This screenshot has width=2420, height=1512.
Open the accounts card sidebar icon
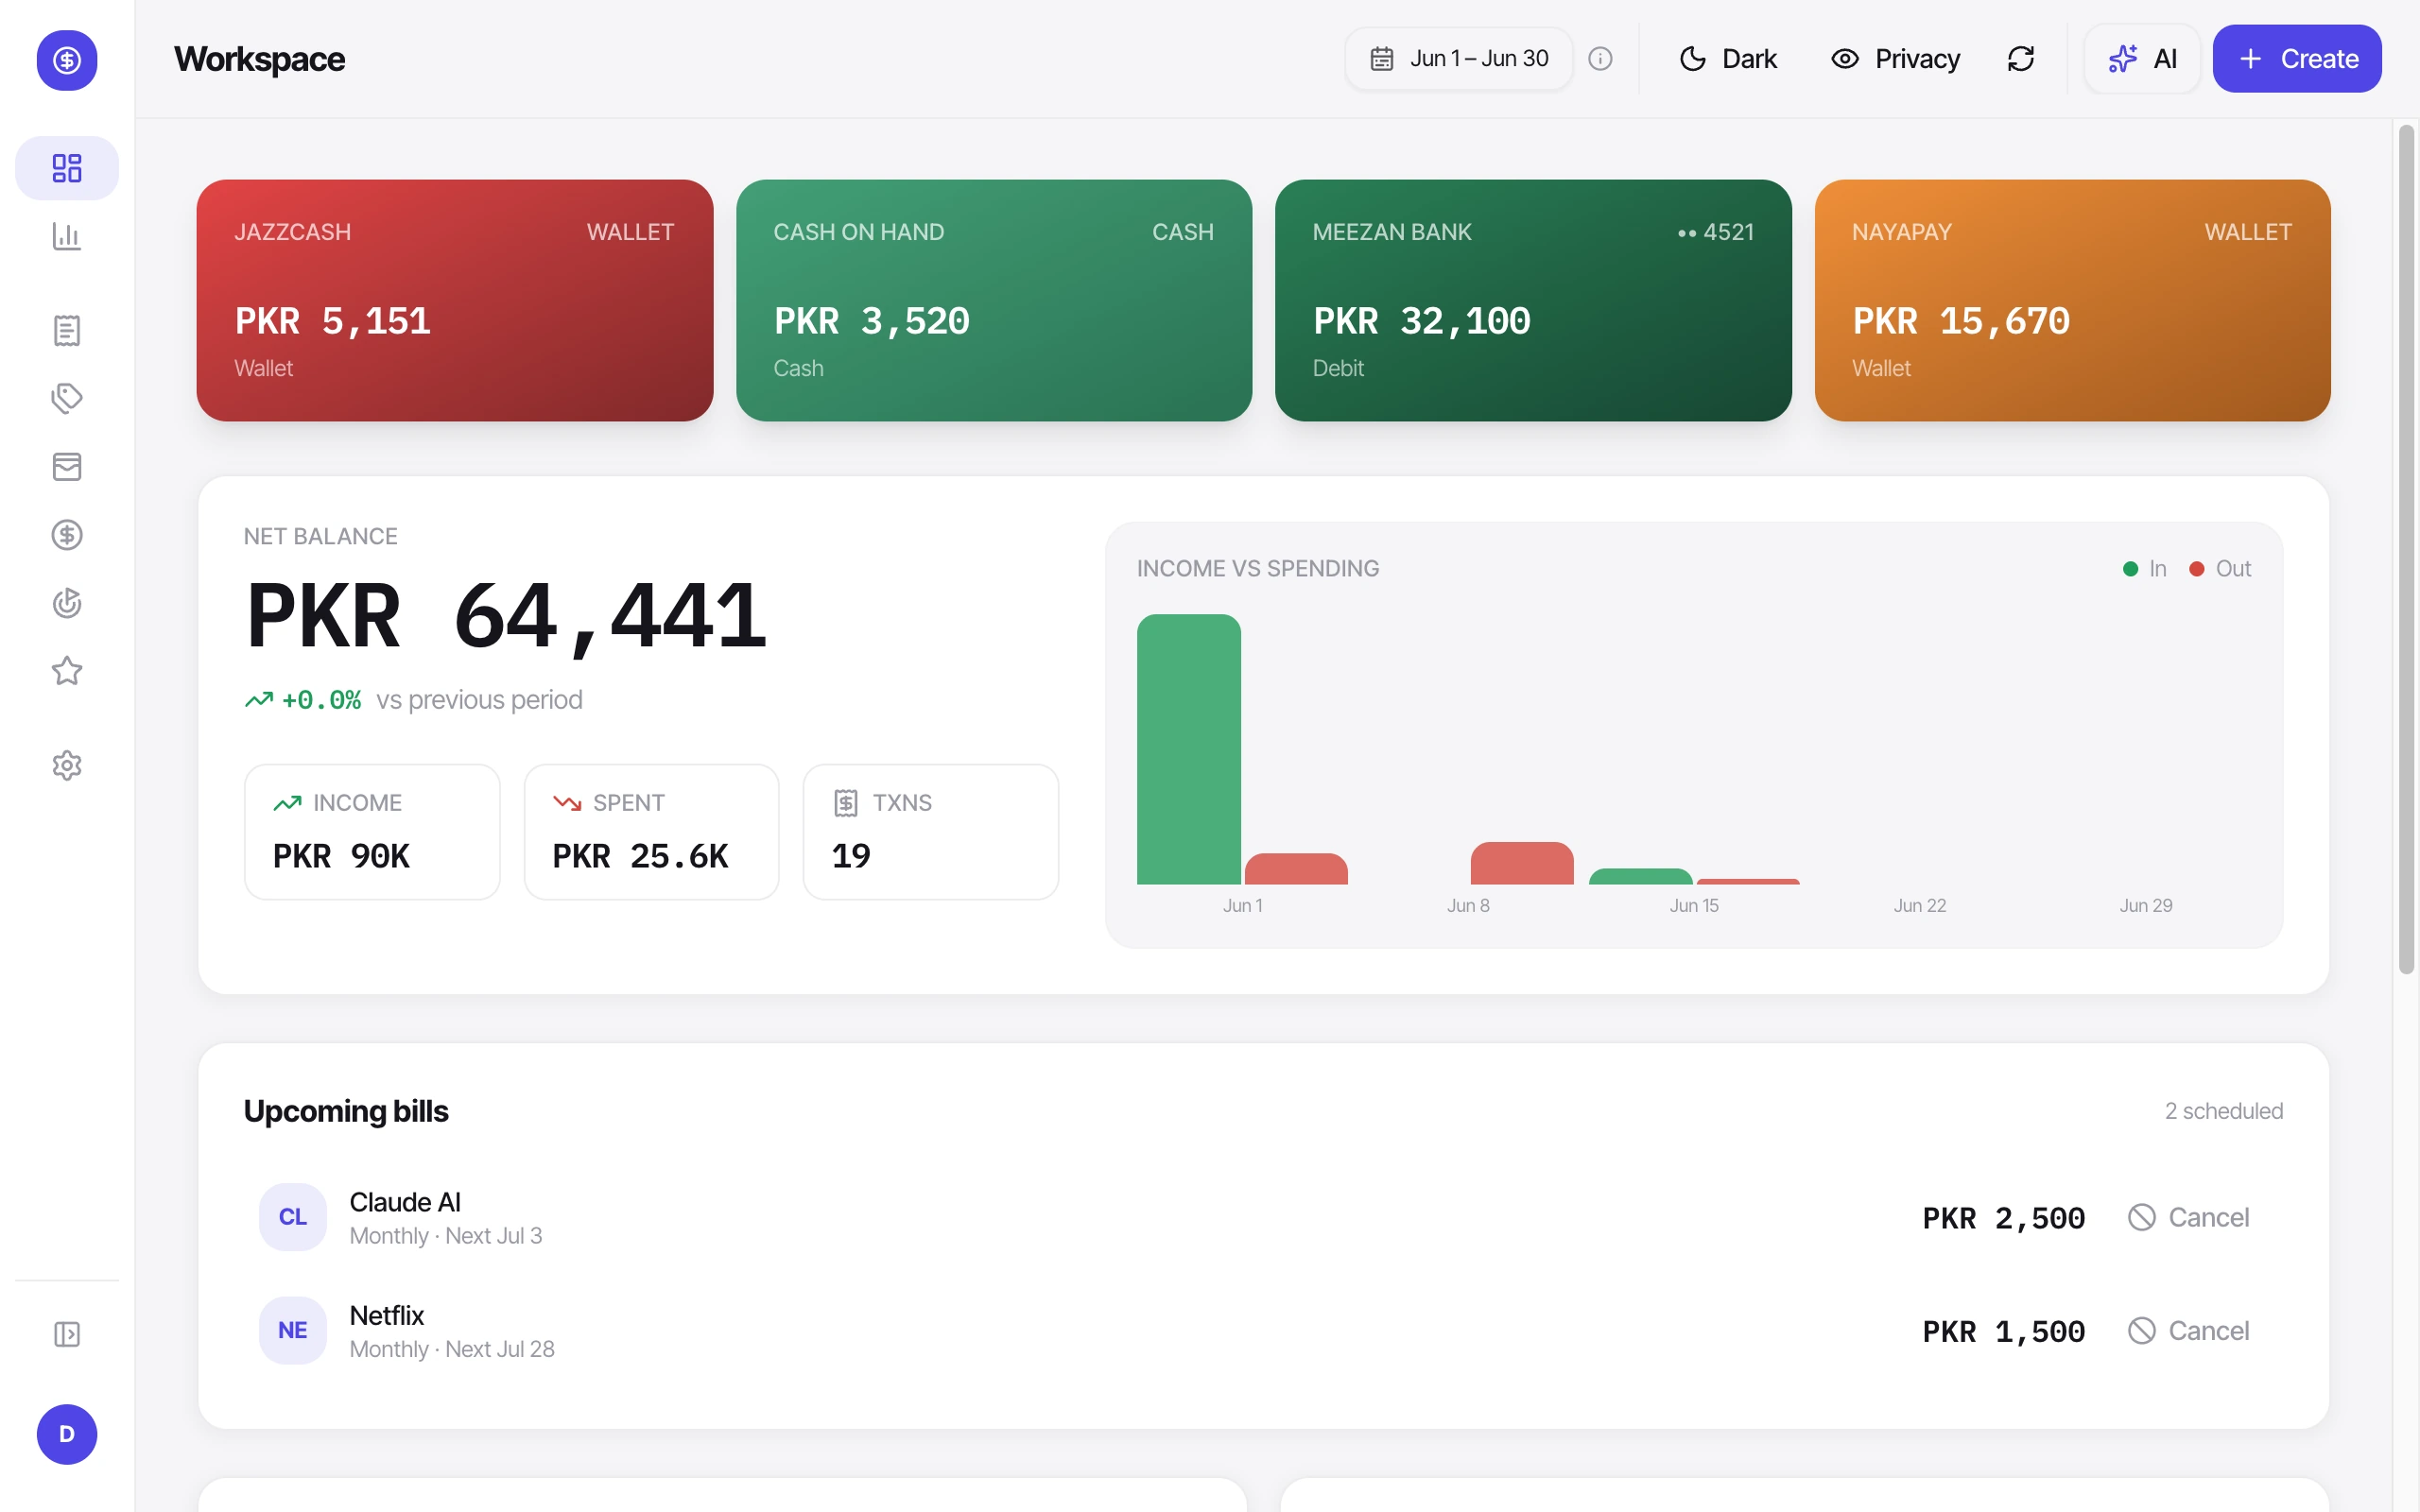point(67,466)
